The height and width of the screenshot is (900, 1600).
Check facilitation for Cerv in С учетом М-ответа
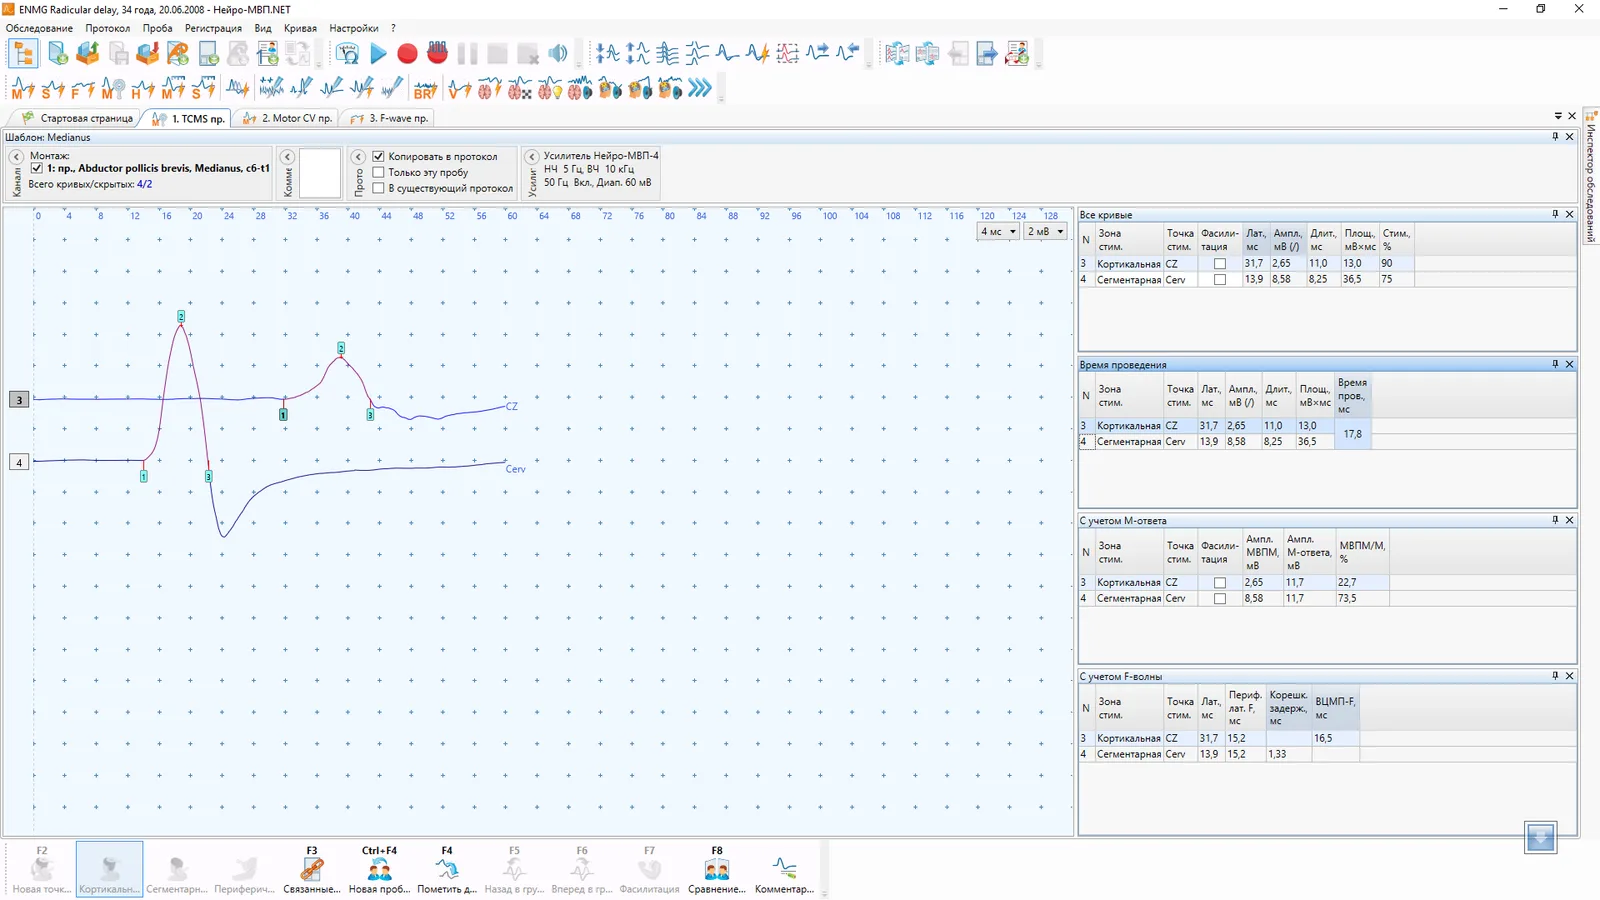[x=1219, y=599]
